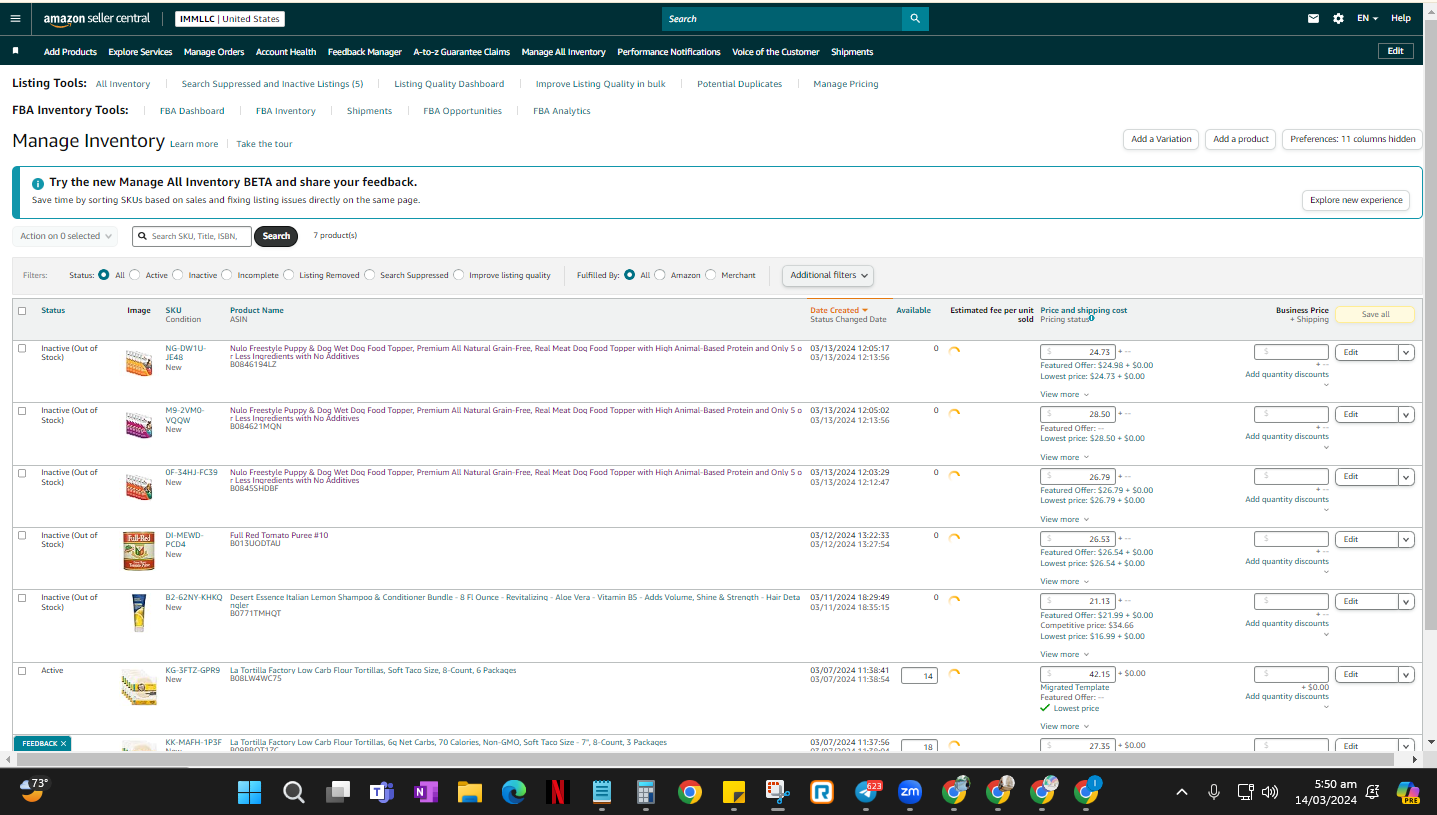Open Windows taskbar search
Screen dimensions: 1437x815
click(294, 793)
